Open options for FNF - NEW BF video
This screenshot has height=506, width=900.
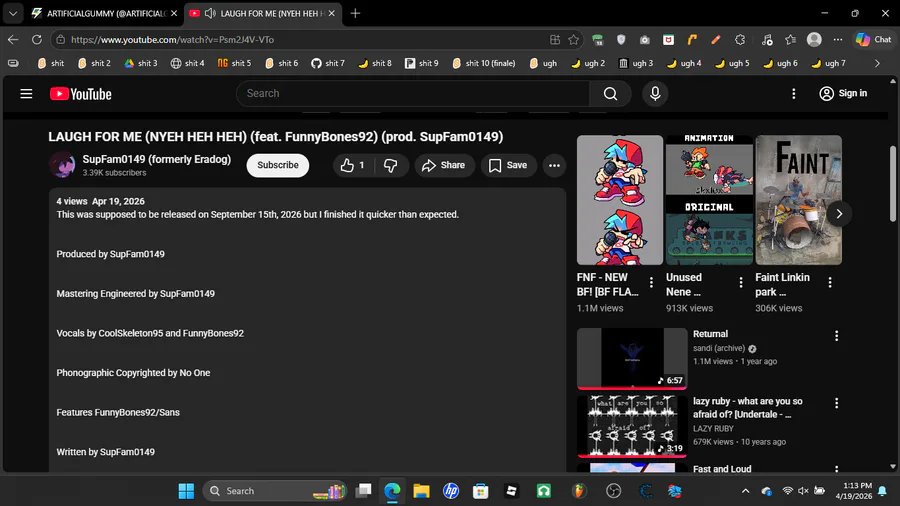pyautogui.click(x=651, y=282)
